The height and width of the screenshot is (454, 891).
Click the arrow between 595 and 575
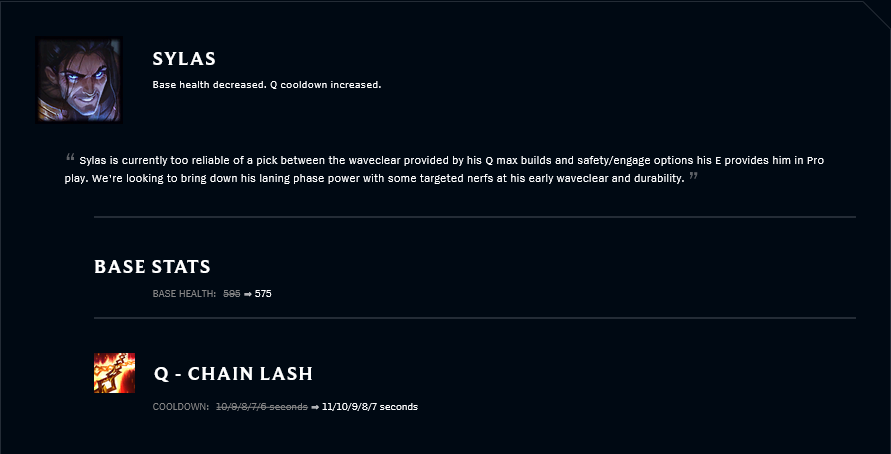click(x=248, y=294)
